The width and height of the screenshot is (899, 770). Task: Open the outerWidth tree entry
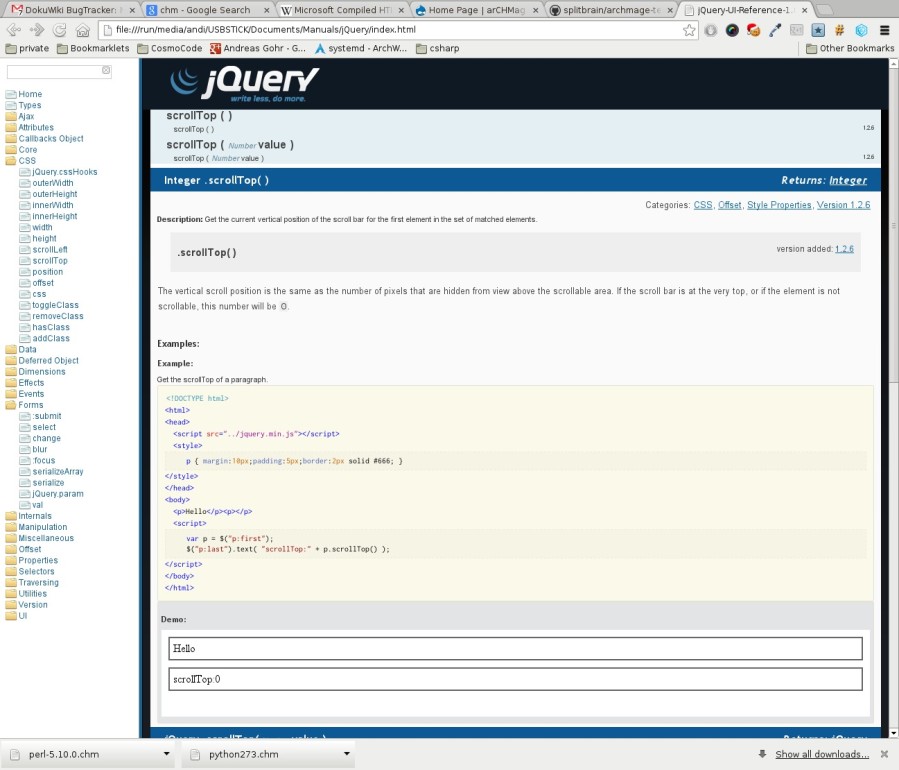click(x=53, y=183)
